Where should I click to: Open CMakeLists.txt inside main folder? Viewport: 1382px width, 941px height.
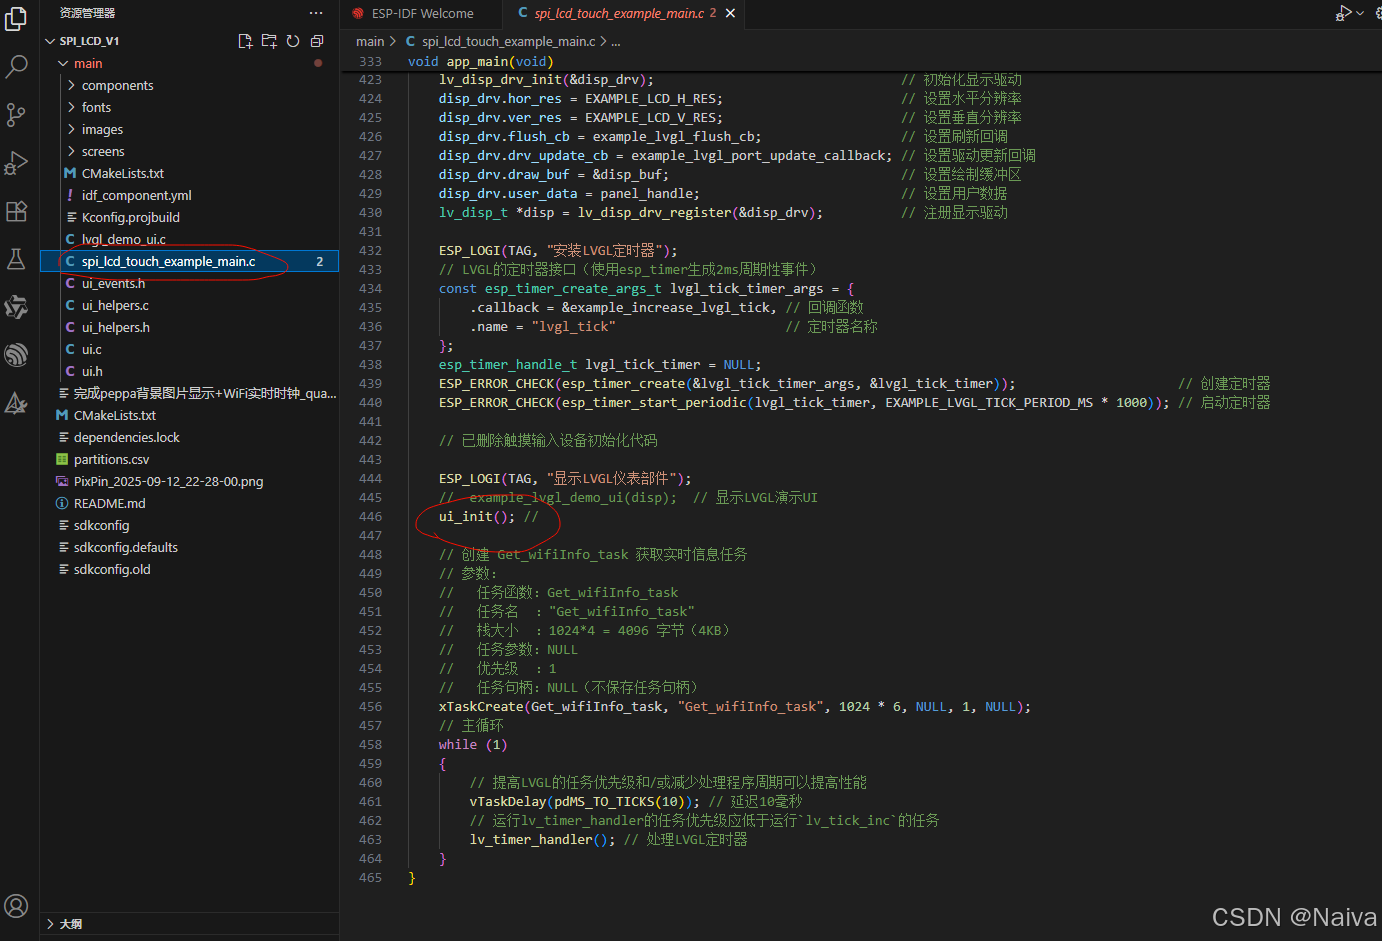[190, 173]
